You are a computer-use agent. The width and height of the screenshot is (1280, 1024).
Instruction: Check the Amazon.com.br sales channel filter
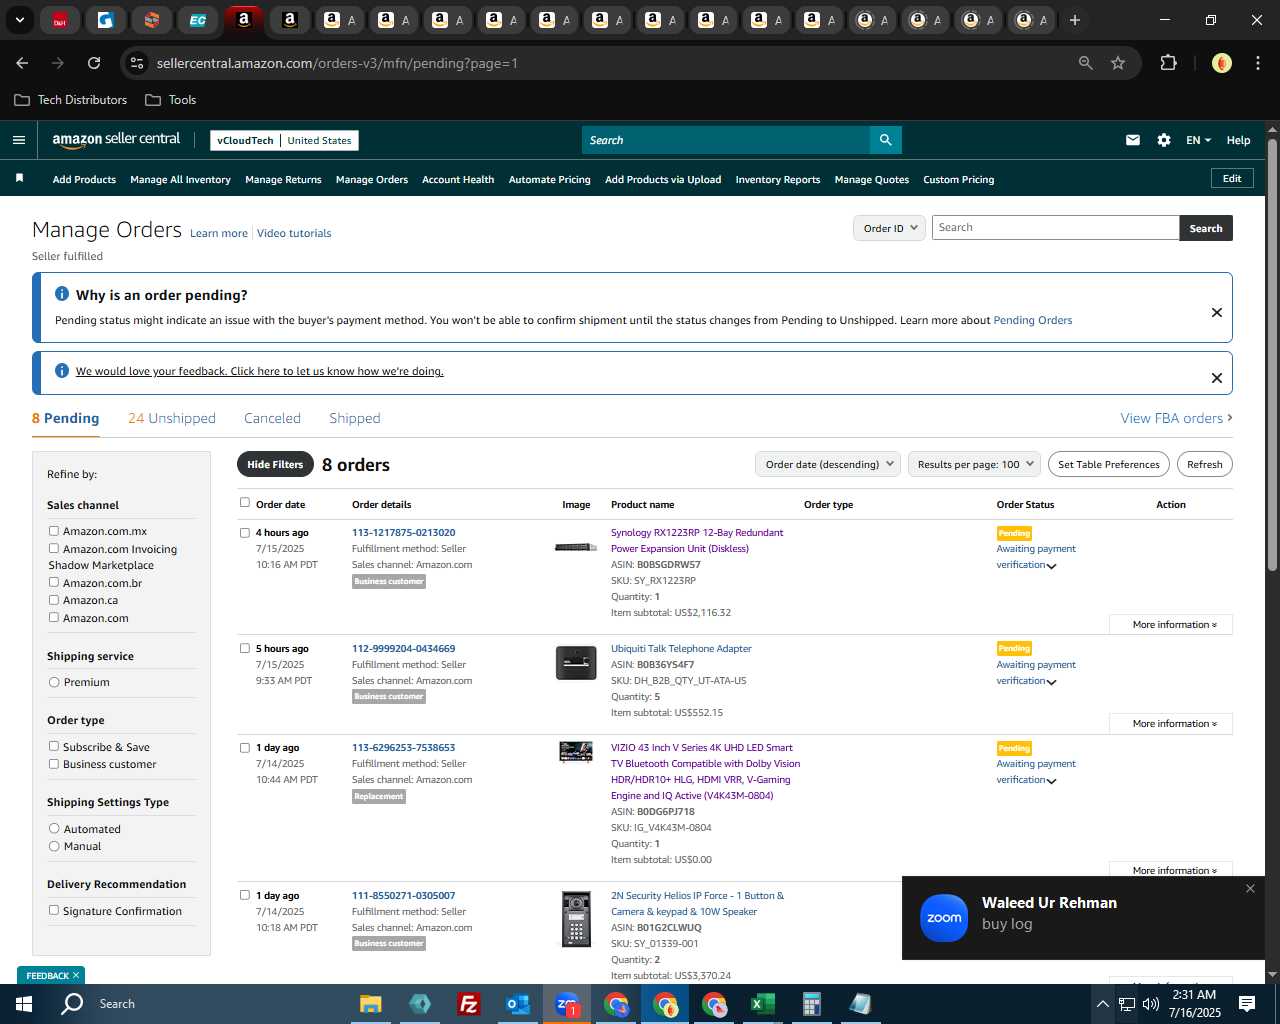(x=54, y=582)
